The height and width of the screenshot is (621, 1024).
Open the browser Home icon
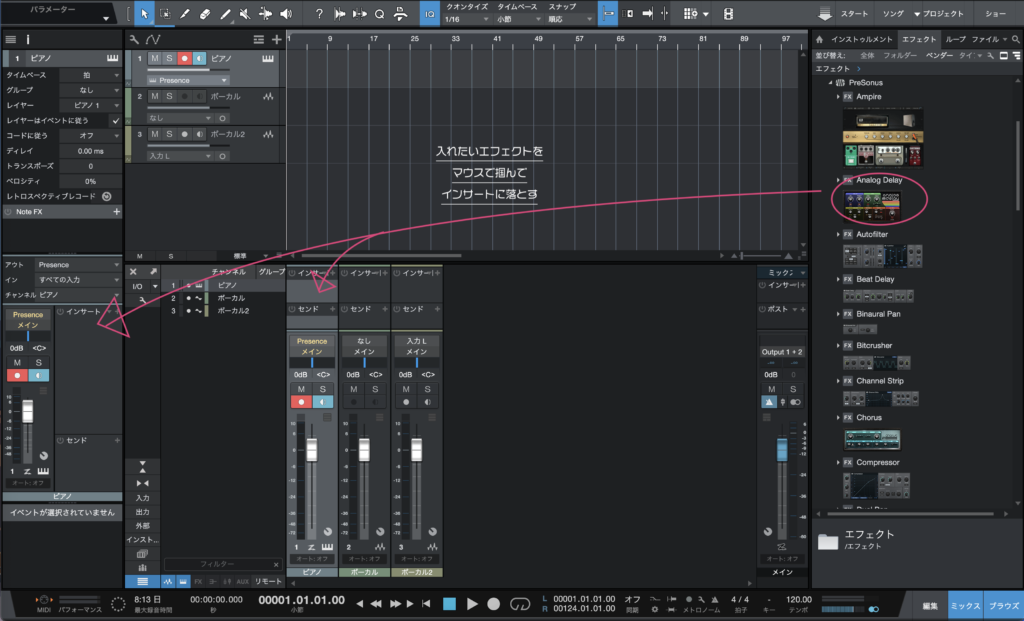[x=820, y=39]
